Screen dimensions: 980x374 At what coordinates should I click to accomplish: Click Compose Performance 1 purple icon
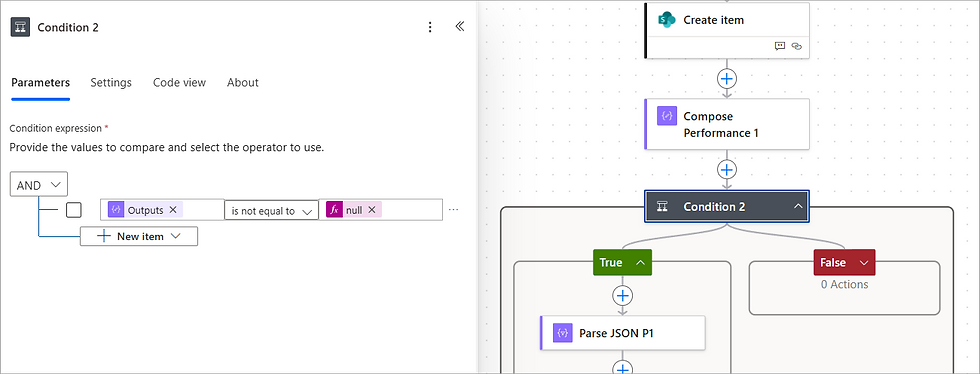[x=667, y=116]
